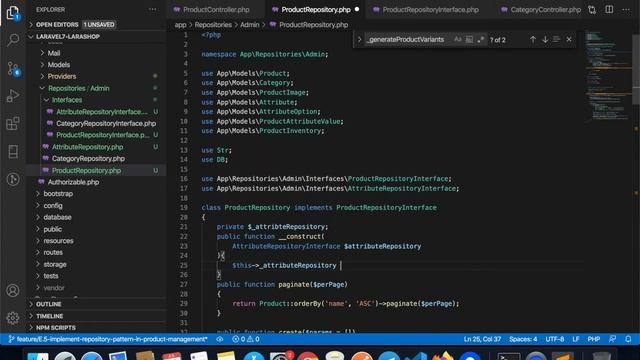Viewport: 640px width, 360px height.
Task: Expand the config folder
Action: click(53, 205)
